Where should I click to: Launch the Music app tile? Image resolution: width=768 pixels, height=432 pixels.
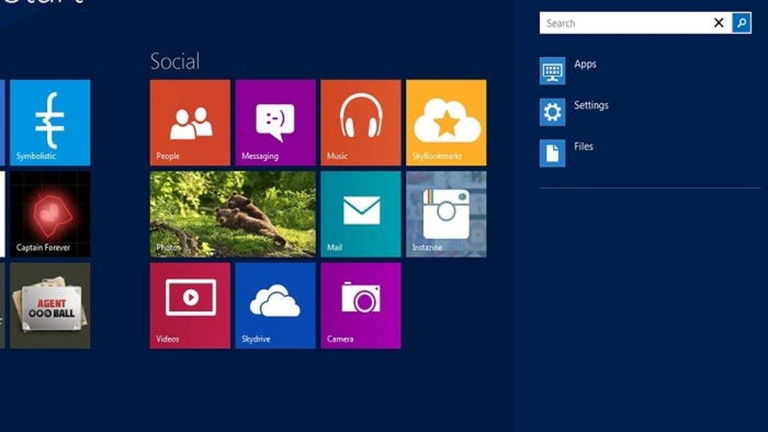coord(360,122)
